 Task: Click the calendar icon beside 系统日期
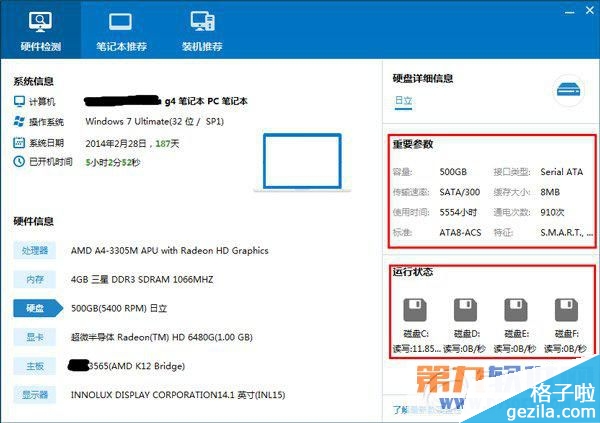point(19,142)
